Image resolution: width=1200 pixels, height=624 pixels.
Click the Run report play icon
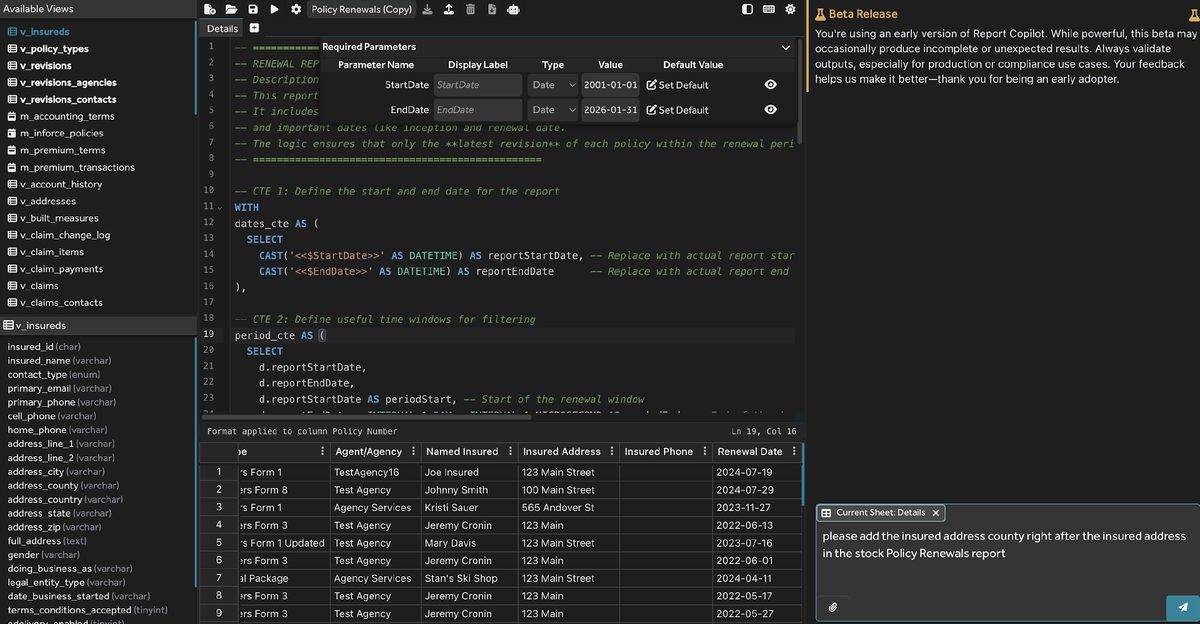[x=274, y=9]
